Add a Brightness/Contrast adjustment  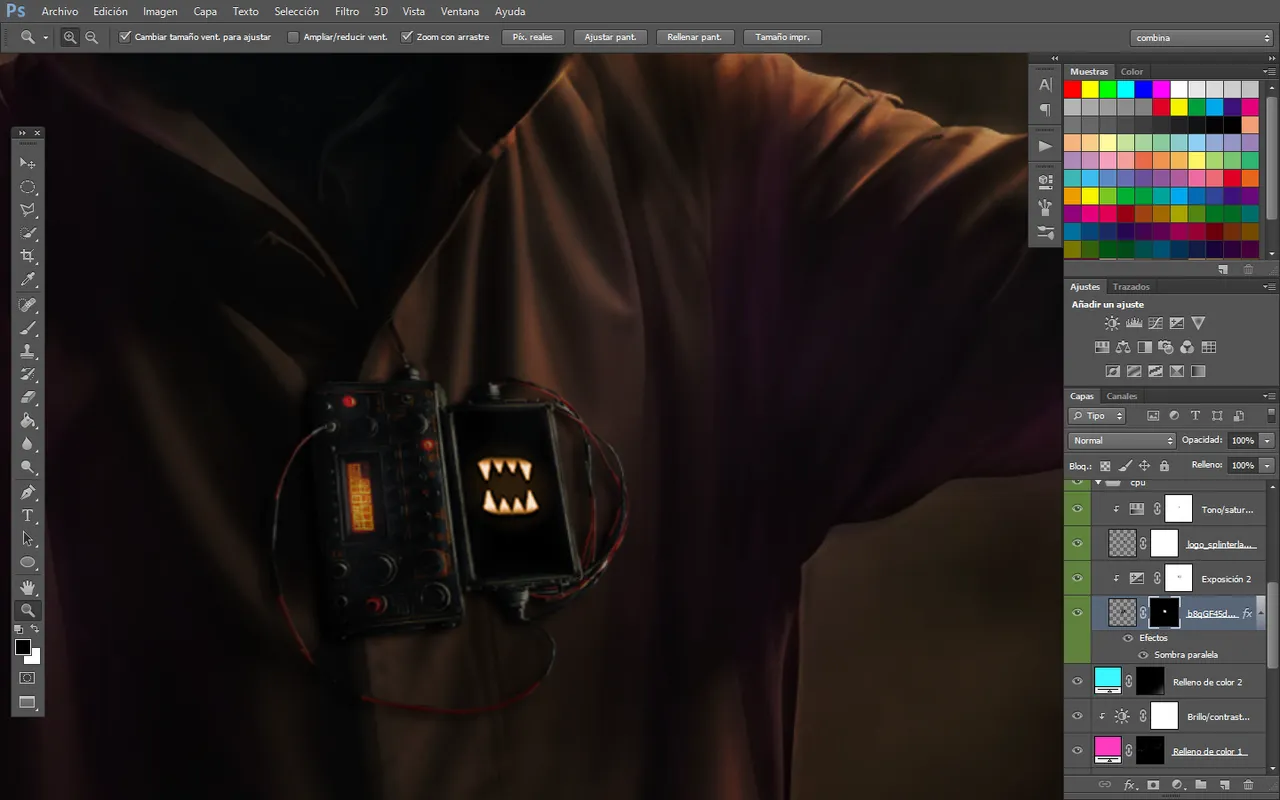tap(1112, 323)
